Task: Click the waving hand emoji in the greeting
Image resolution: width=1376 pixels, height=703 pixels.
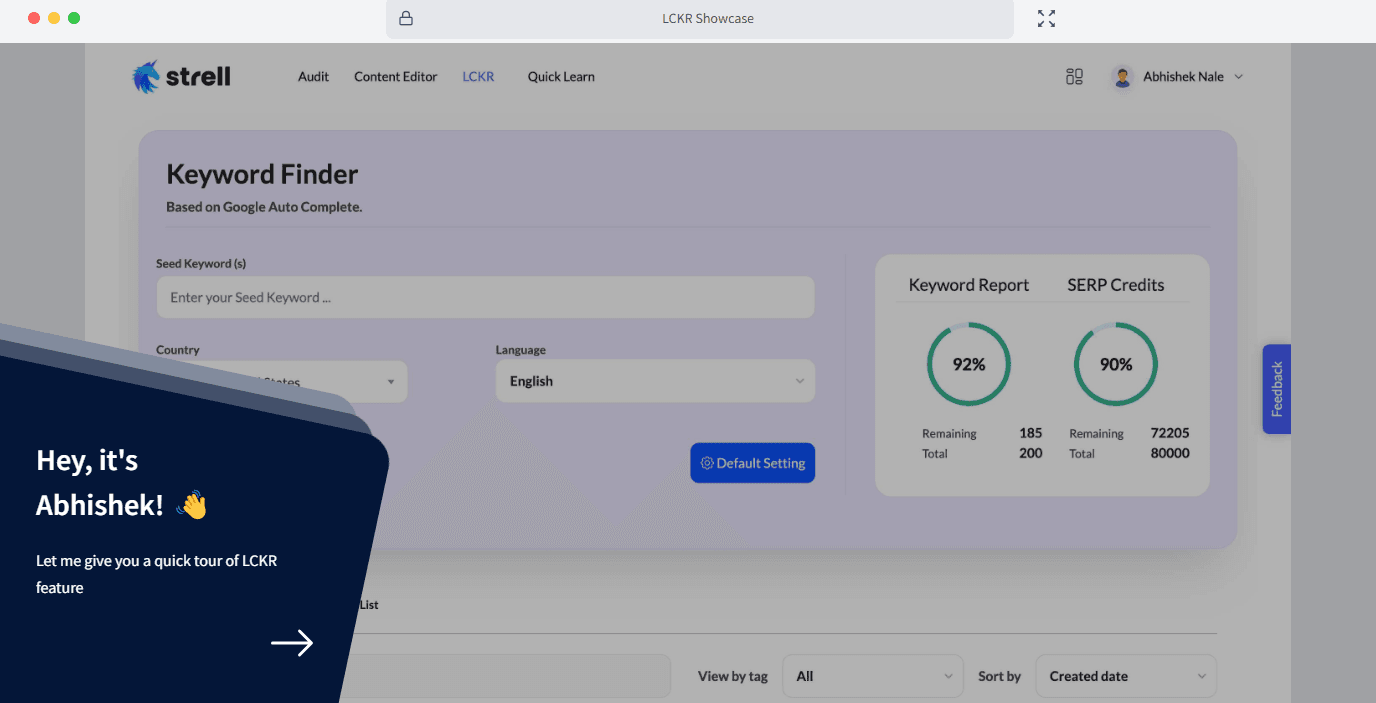Action: (193, 505)
